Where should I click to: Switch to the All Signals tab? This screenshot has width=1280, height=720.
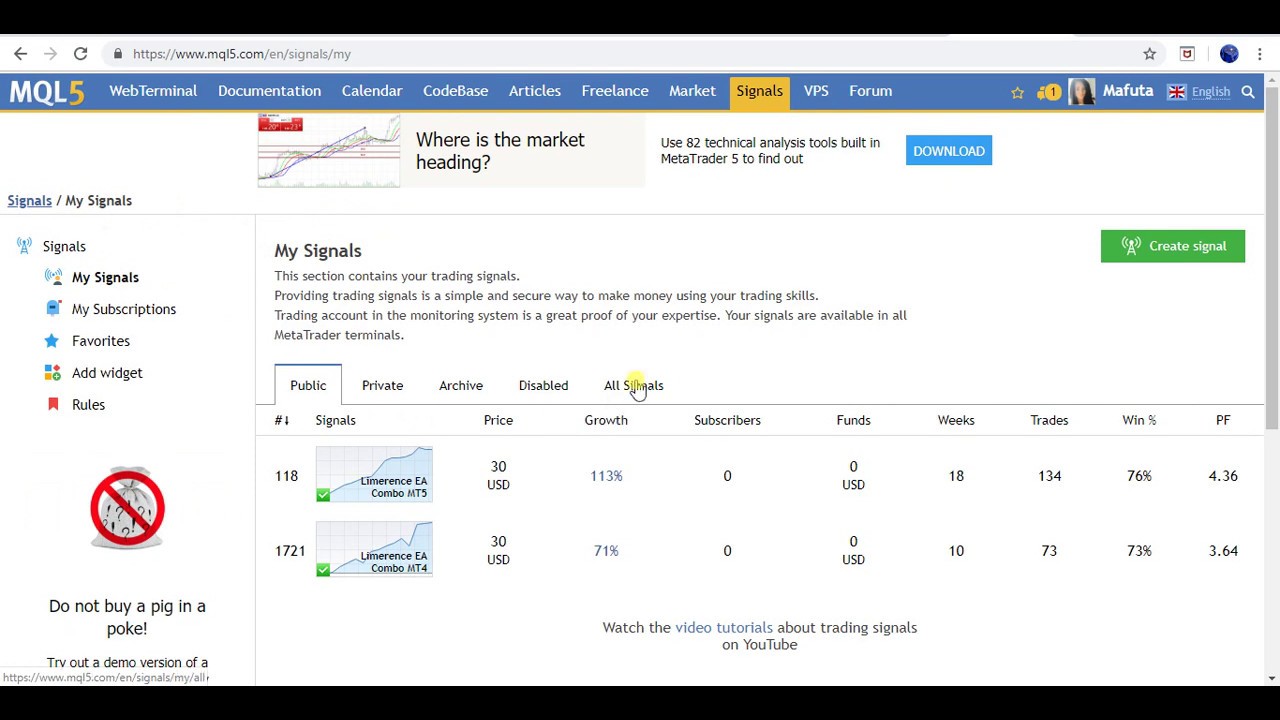(633, 385)
